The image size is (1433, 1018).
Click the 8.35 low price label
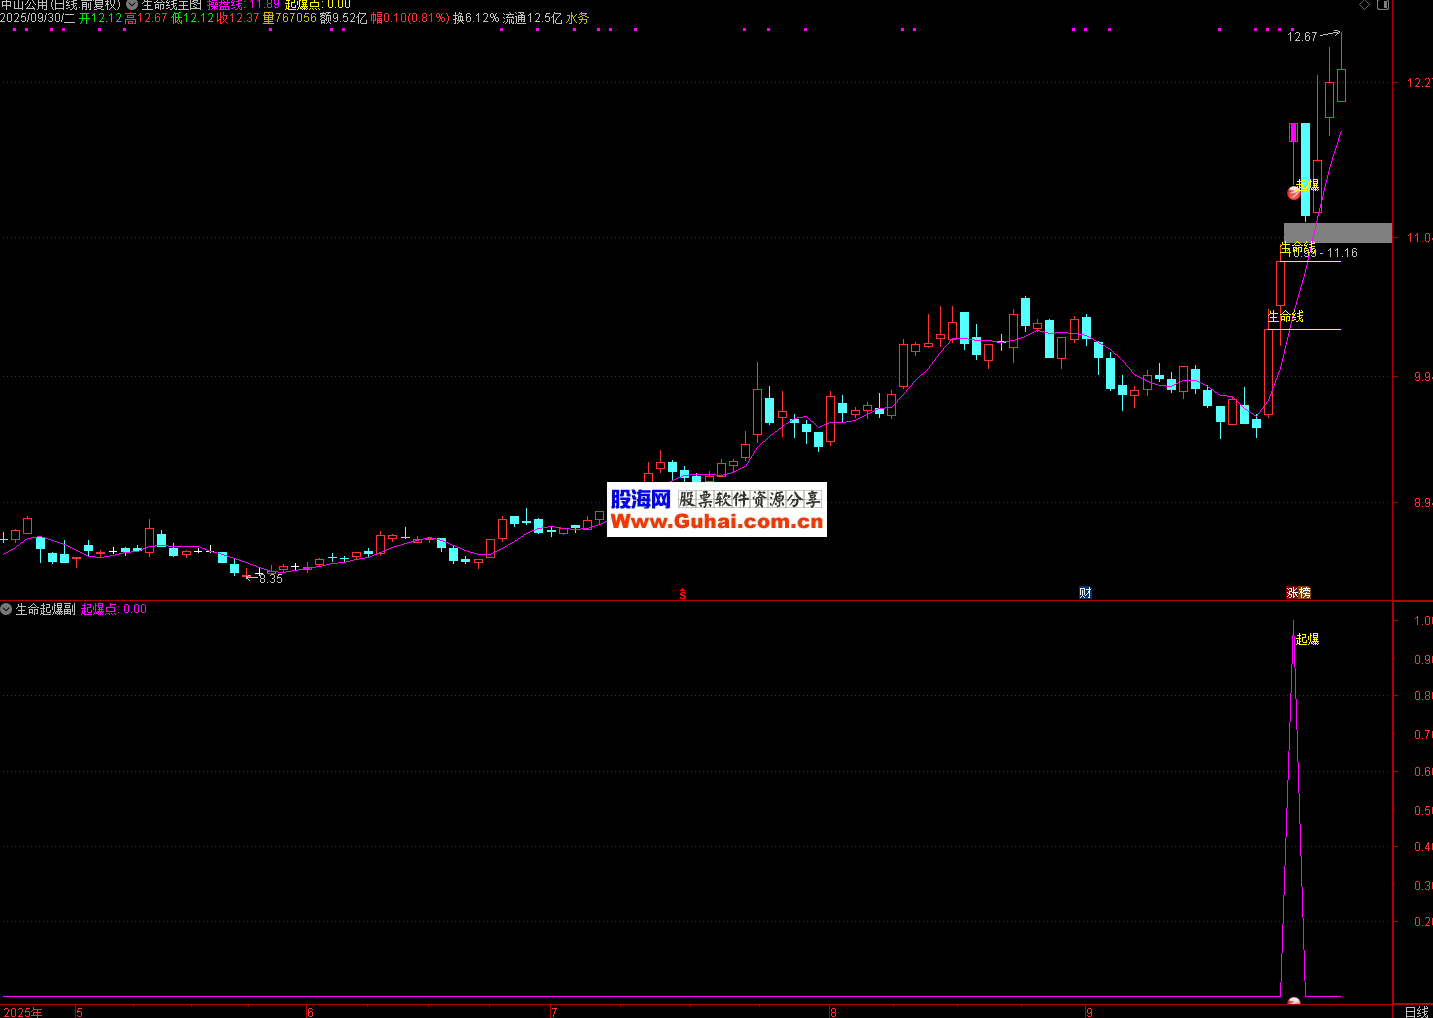click(270, 579)
